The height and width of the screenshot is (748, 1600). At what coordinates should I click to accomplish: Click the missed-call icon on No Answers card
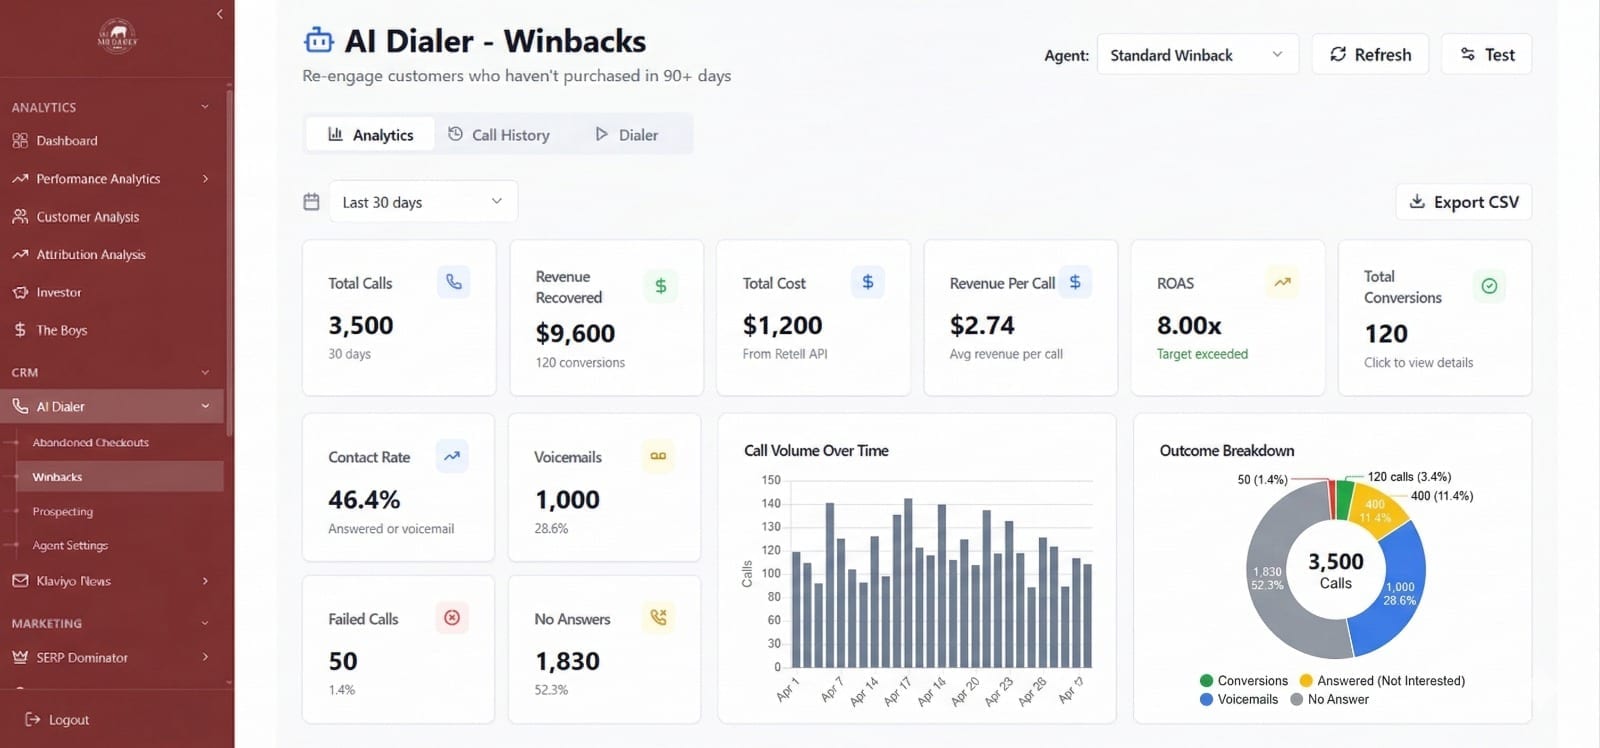(x=658, y=618)
